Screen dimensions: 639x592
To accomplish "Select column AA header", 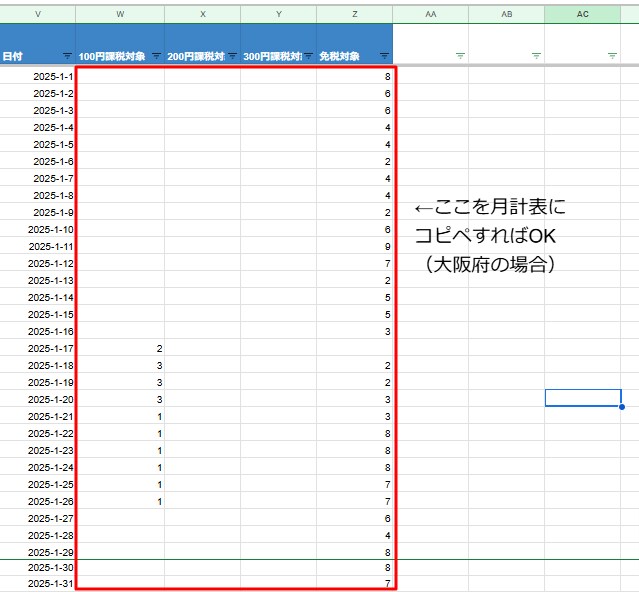I will coord(431,14).
